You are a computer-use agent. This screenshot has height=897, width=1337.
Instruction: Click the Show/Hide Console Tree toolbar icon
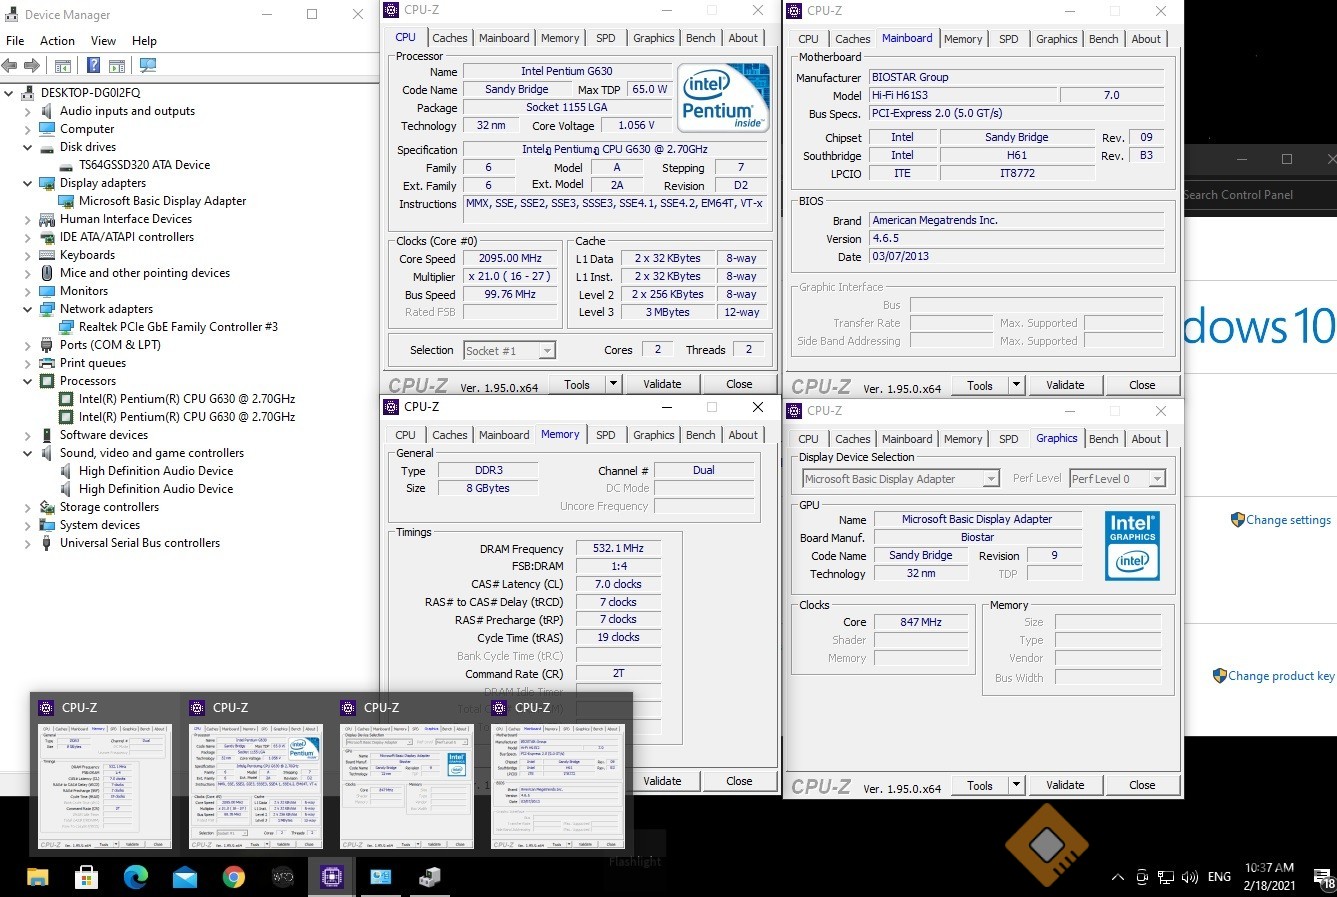(x=63, y=66)
